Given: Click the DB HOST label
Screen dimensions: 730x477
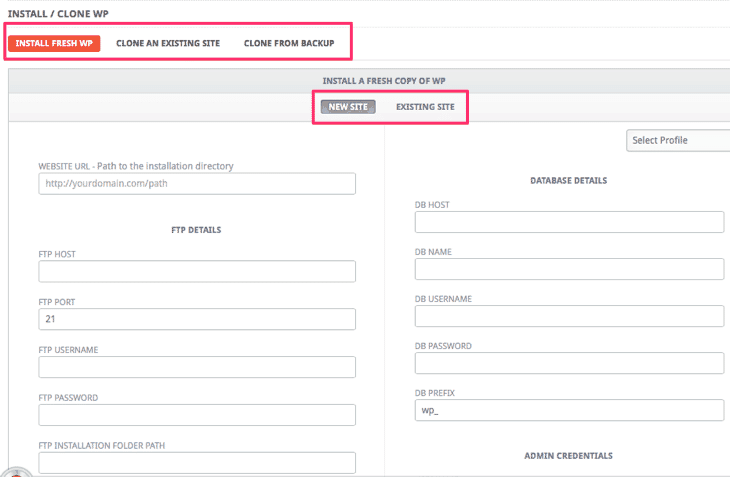Looking at the screenshot, I should click(432, 205).
